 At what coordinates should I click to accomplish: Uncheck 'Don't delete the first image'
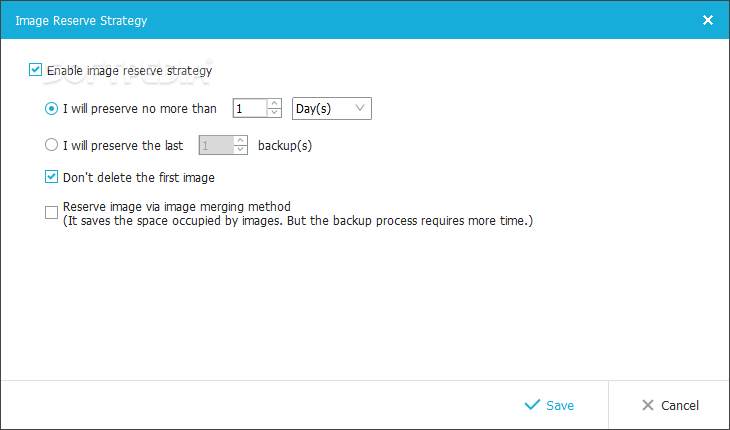tap(52, 177)
